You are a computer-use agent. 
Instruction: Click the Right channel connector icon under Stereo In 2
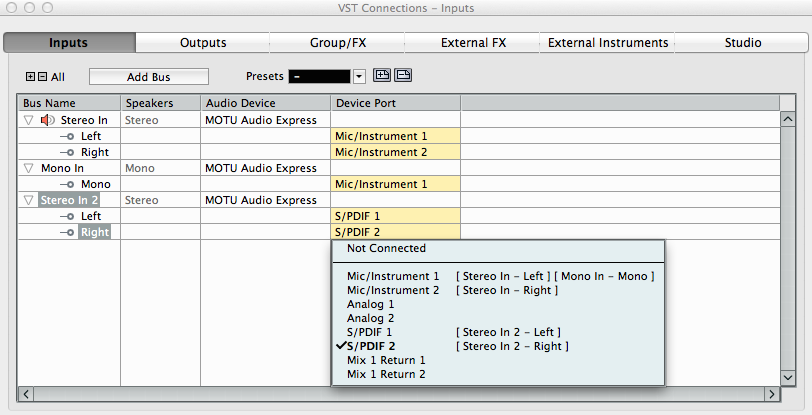point(68,232)
